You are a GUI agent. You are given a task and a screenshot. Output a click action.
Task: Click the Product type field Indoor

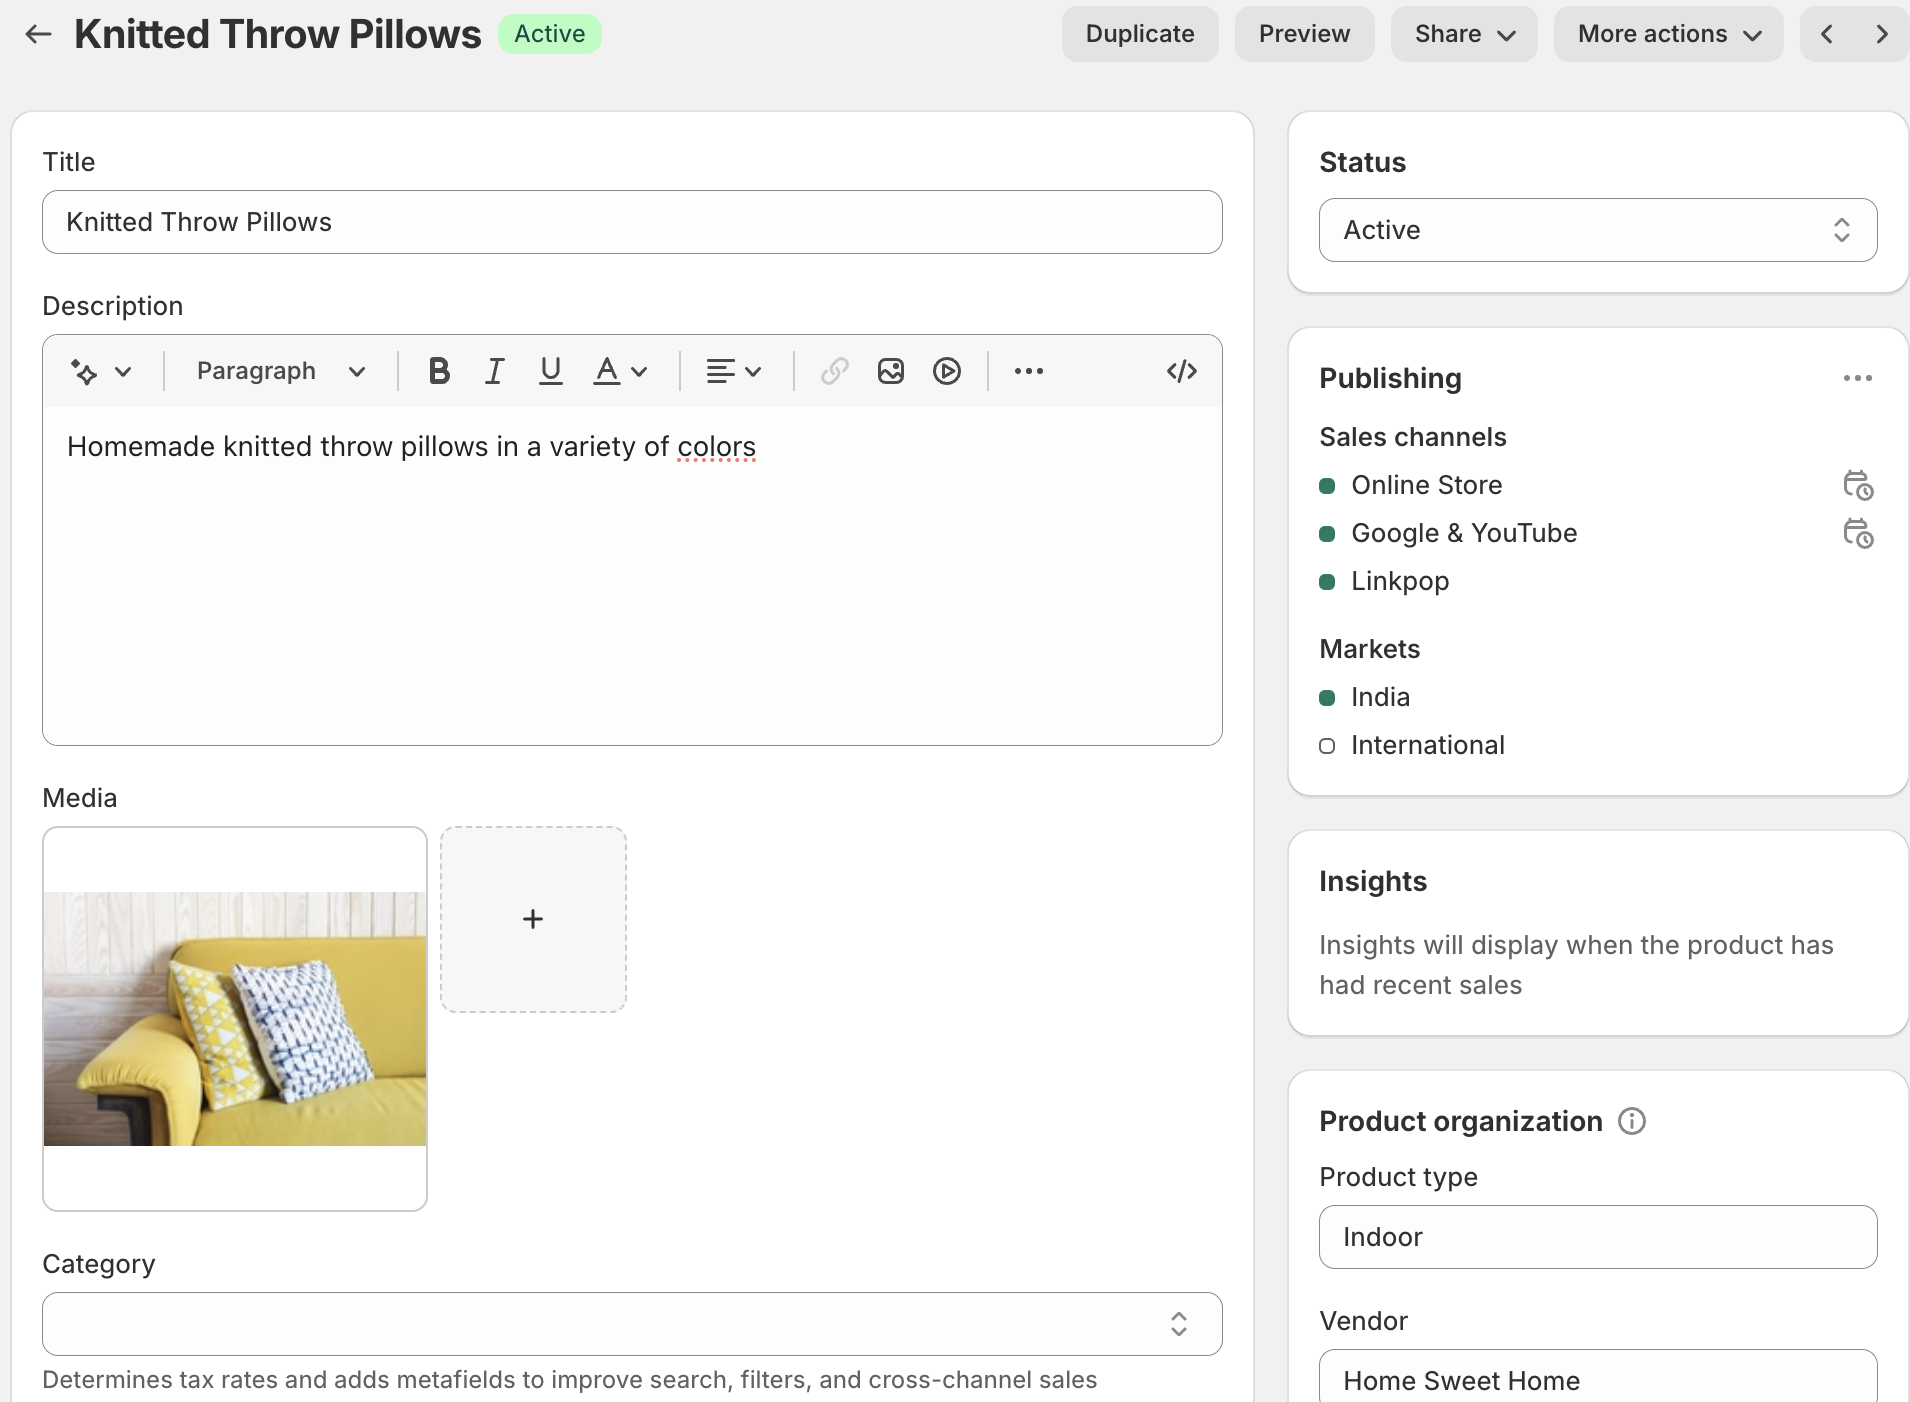point(1597,1237)
